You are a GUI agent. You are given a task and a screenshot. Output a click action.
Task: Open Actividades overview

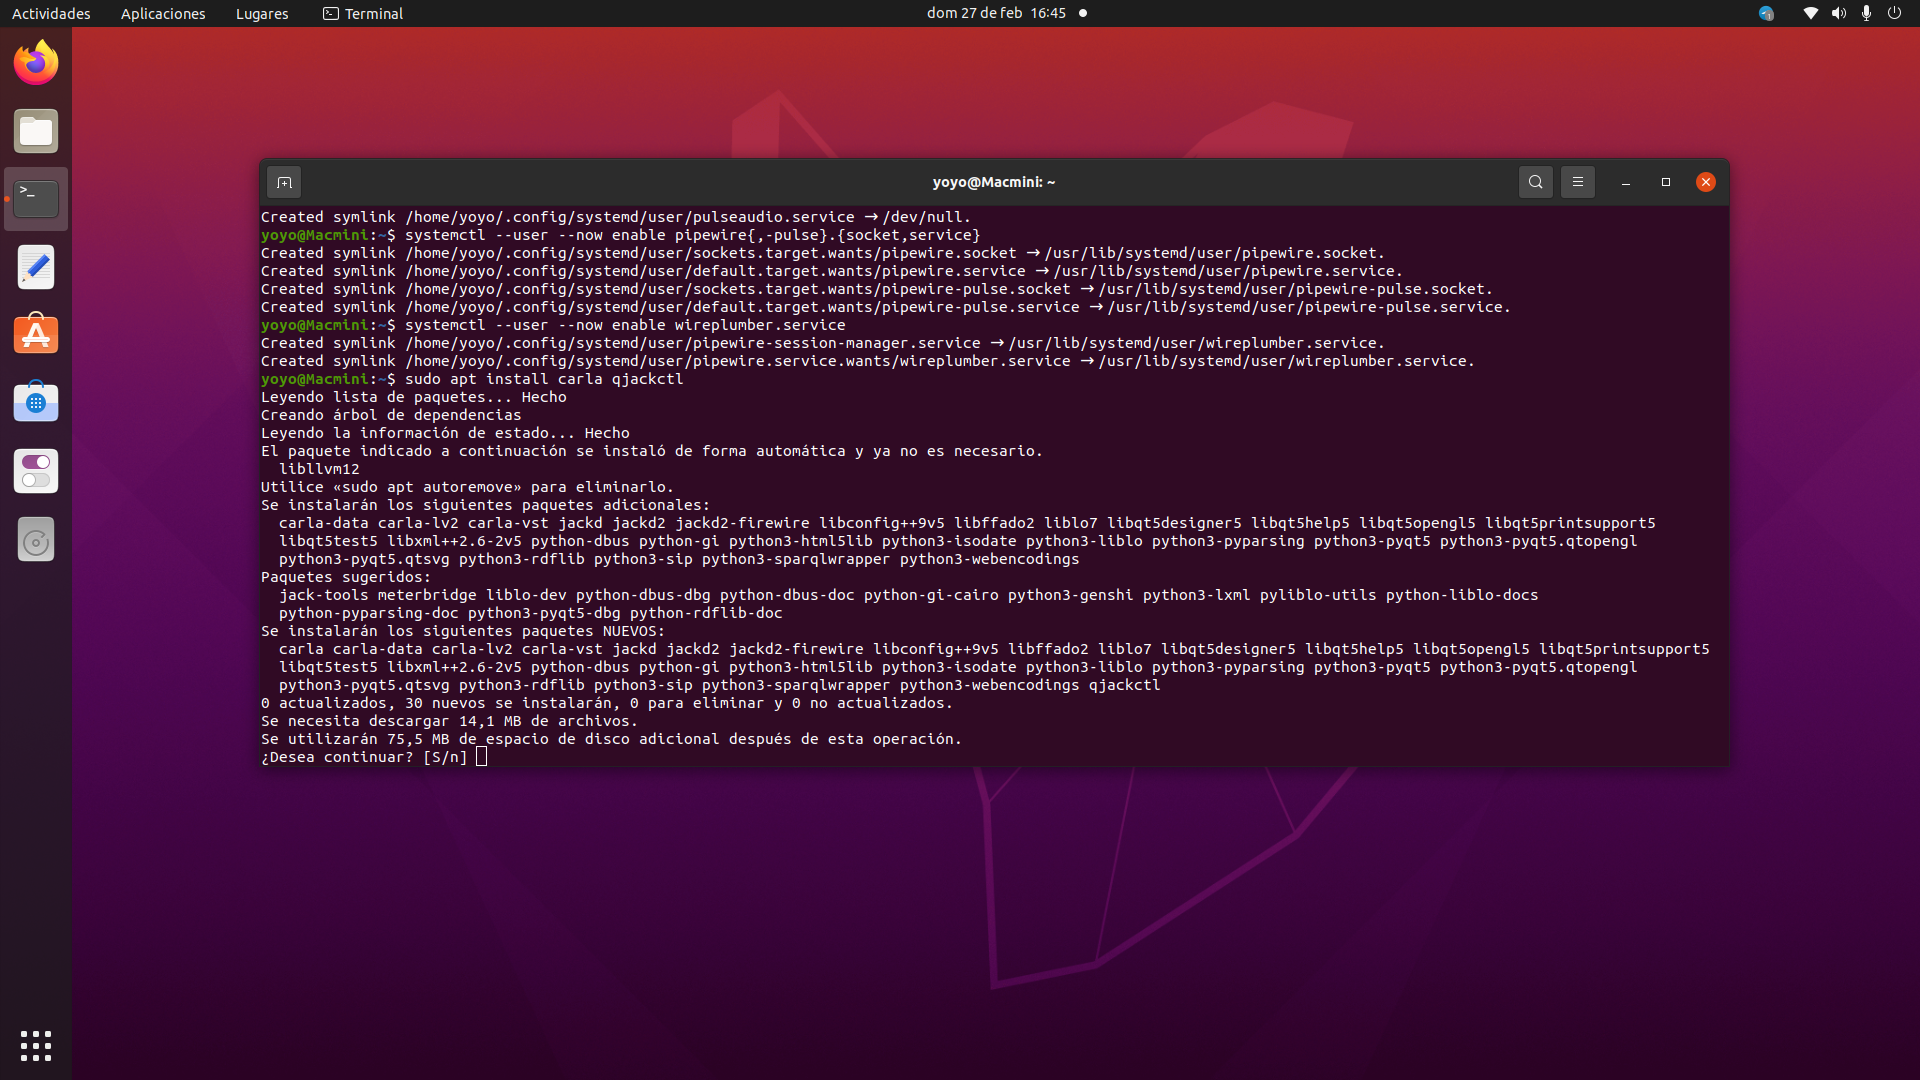(51, 13)
